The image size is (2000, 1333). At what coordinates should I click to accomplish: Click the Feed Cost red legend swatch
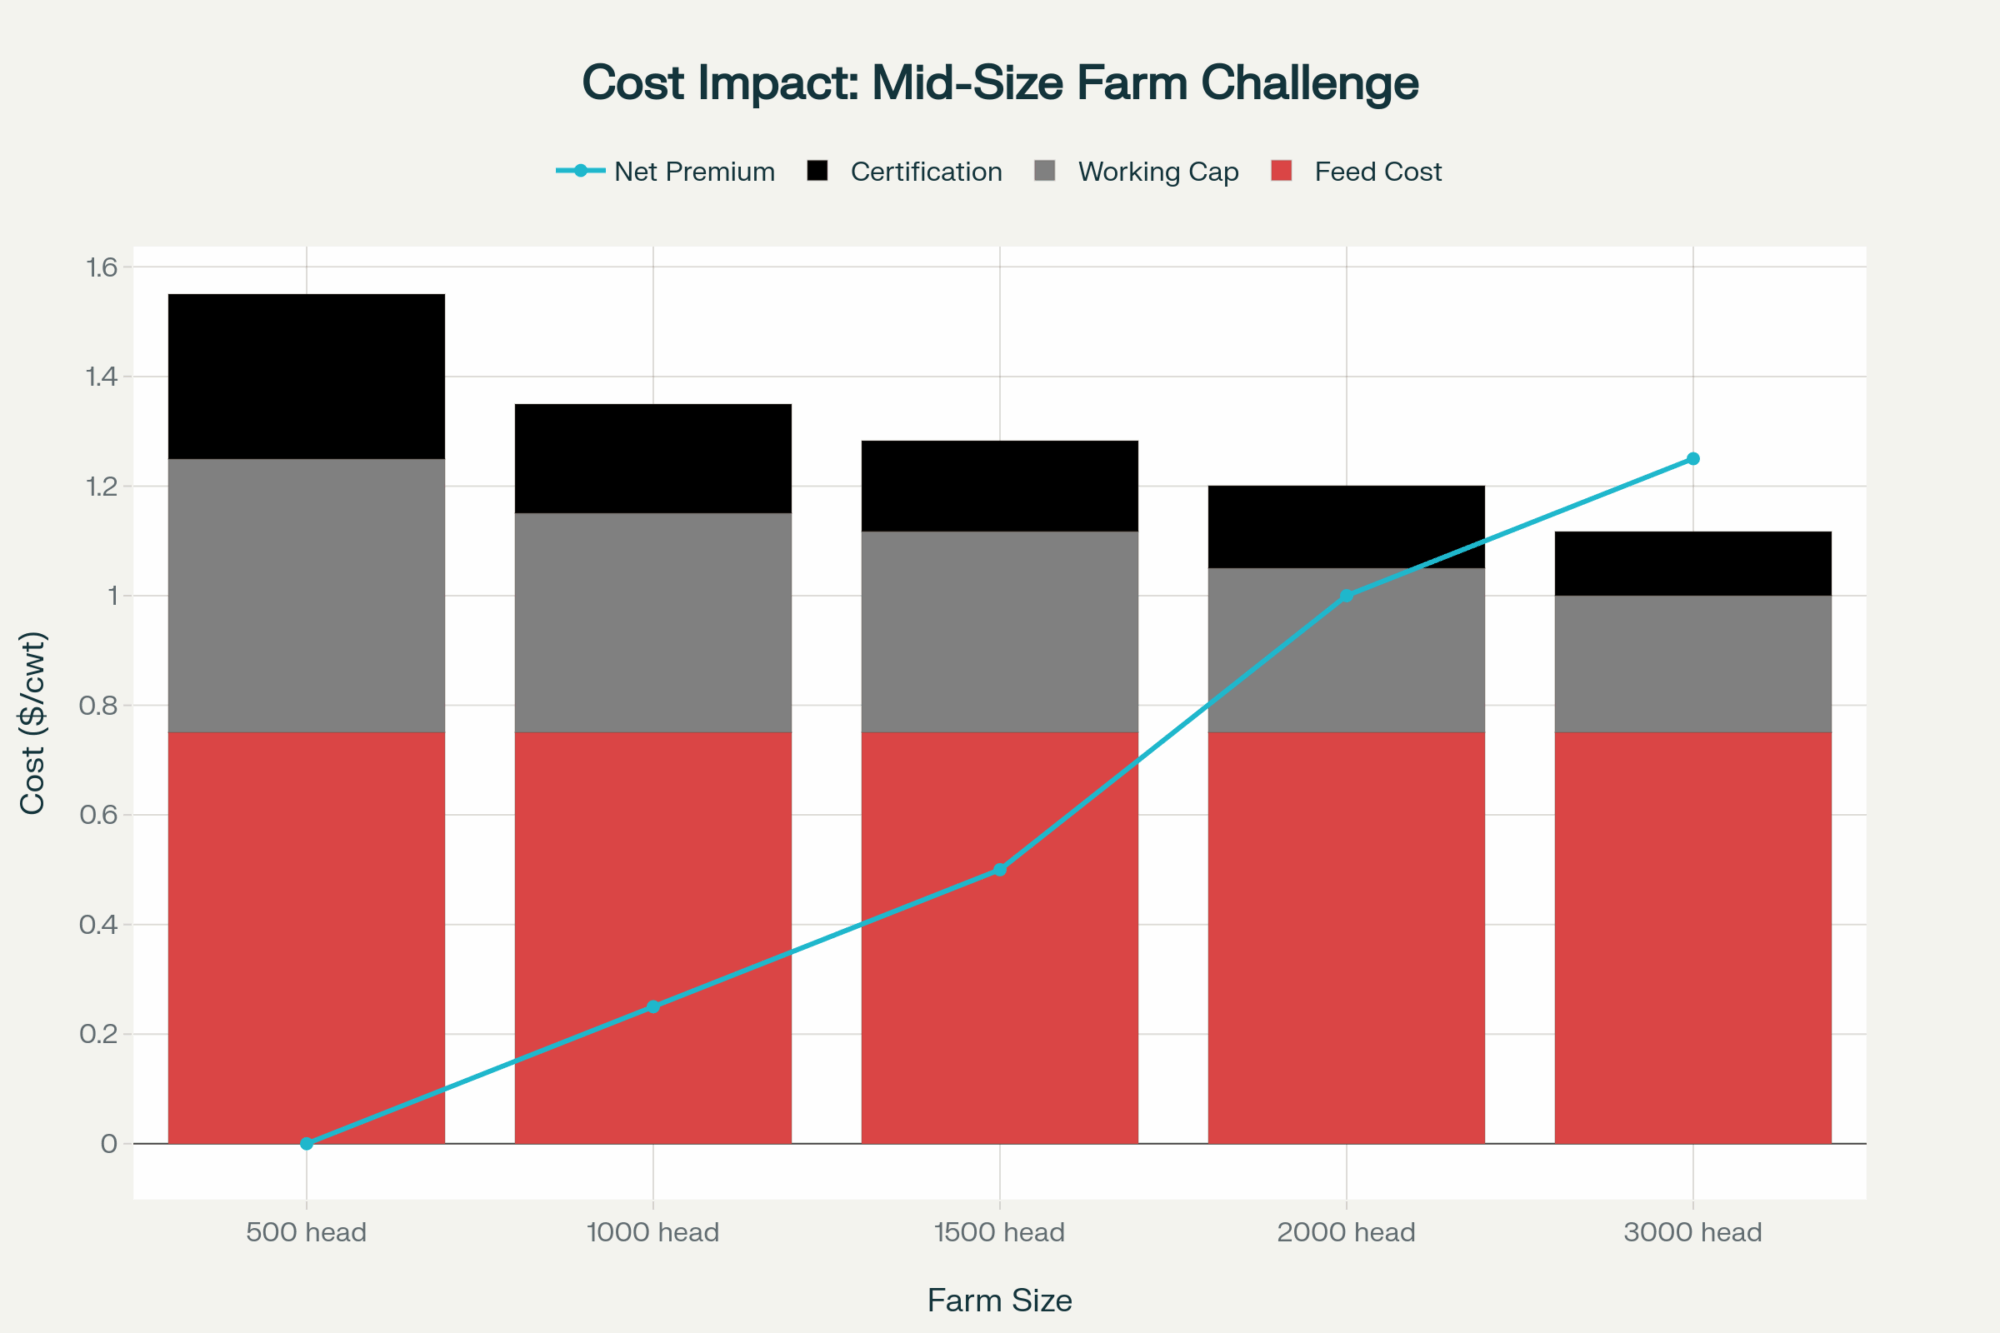tap(1281, 171)
